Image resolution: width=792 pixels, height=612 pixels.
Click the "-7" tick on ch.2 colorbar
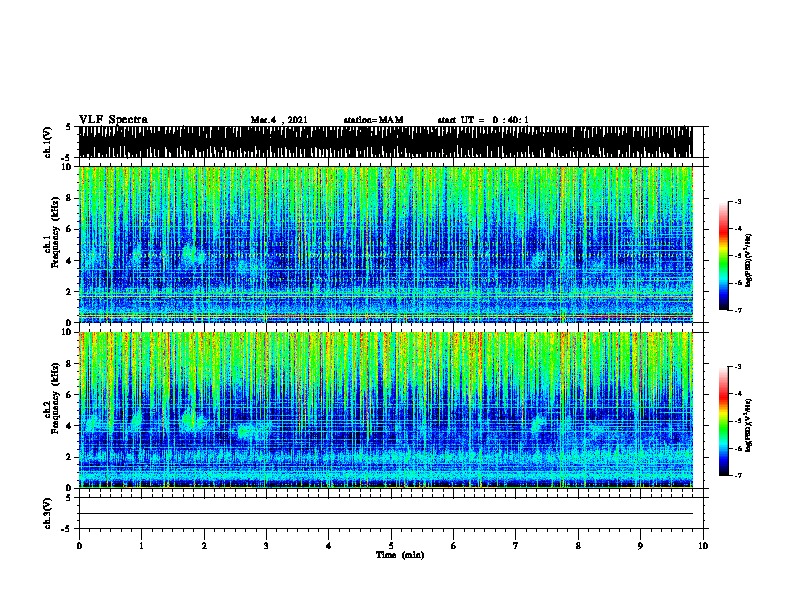click(x=738, y=475)
